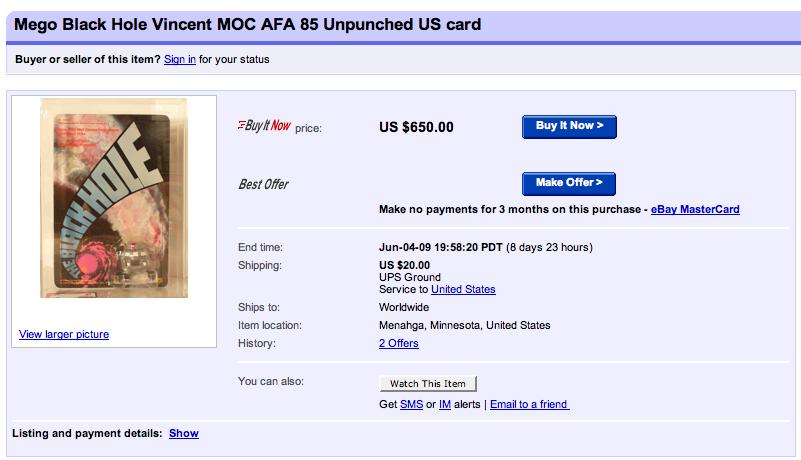This screenshot has width=801, height=460.
Task: Open the View larger picture link
Action: [x=64, y=334]
